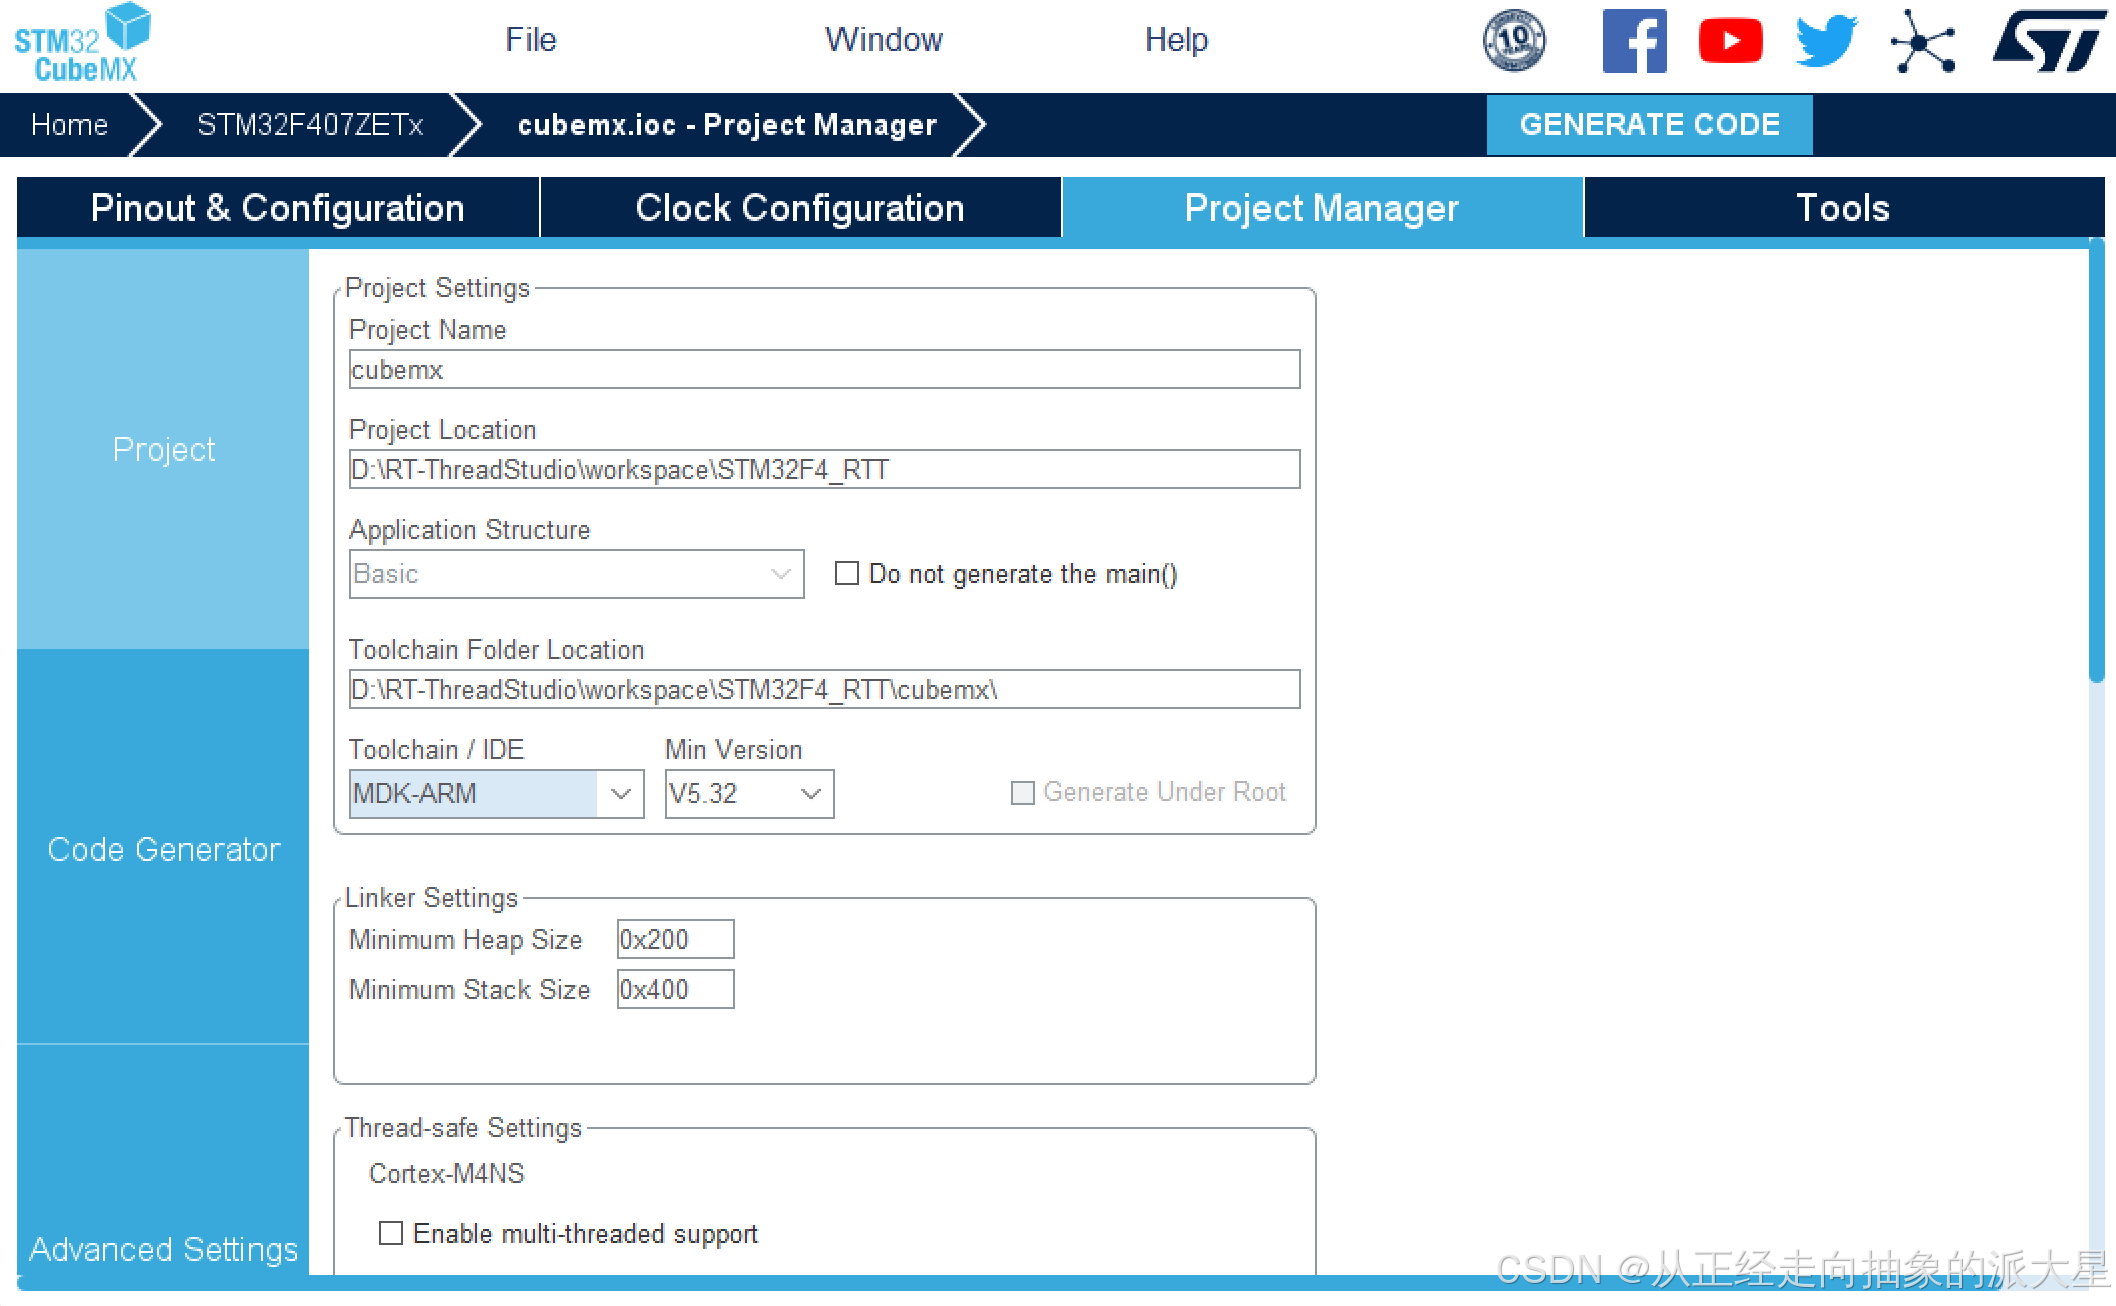Viewport: 2116px width, 1306px height.
Task: Switch to Clock Configuration tab
Action: (800, 208)
